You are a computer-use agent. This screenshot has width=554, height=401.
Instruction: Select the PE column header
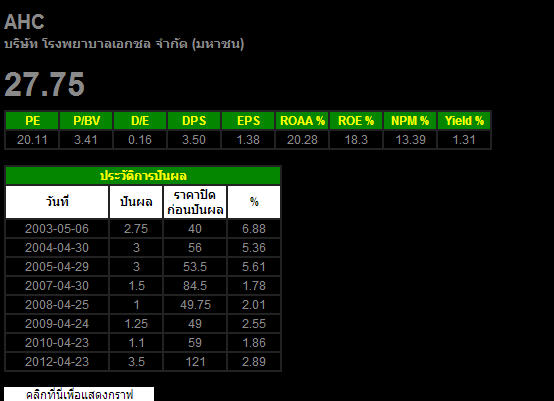point(32,121)
